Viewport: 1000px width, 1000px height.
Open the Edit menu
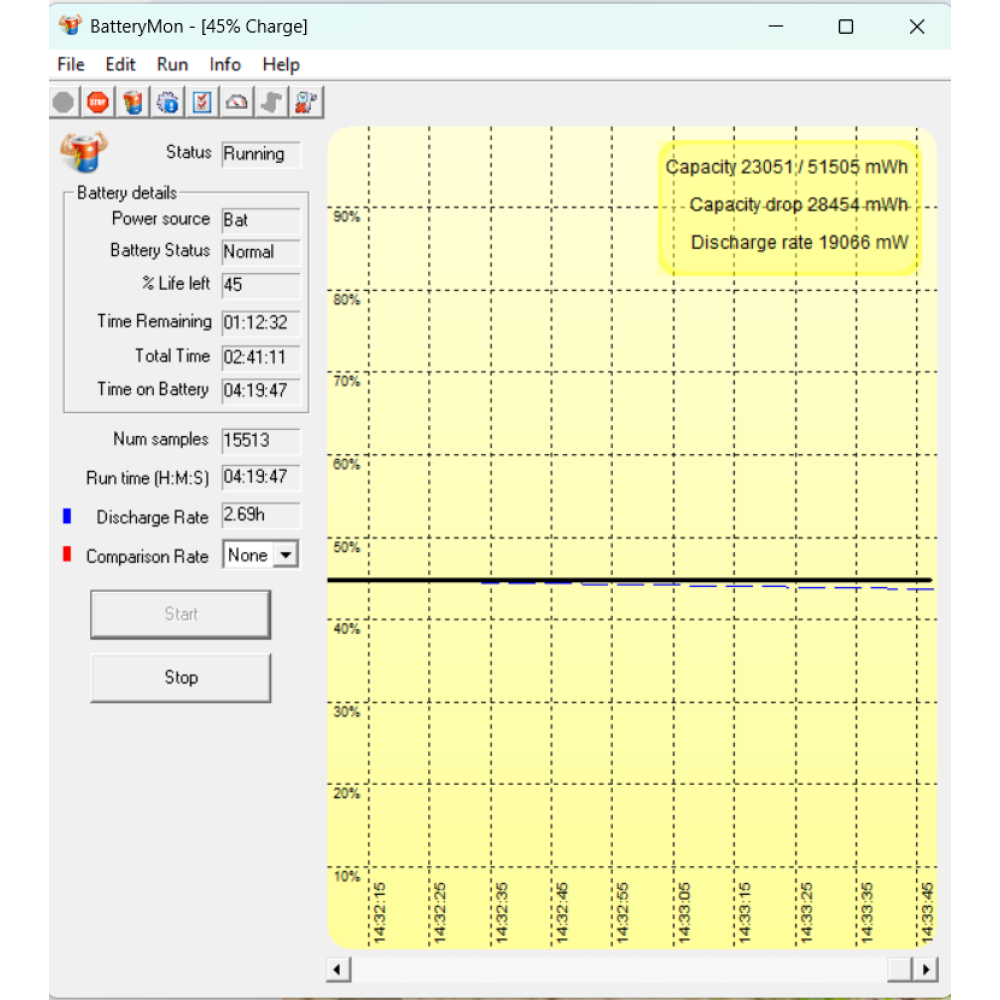[x=120, y=64]
